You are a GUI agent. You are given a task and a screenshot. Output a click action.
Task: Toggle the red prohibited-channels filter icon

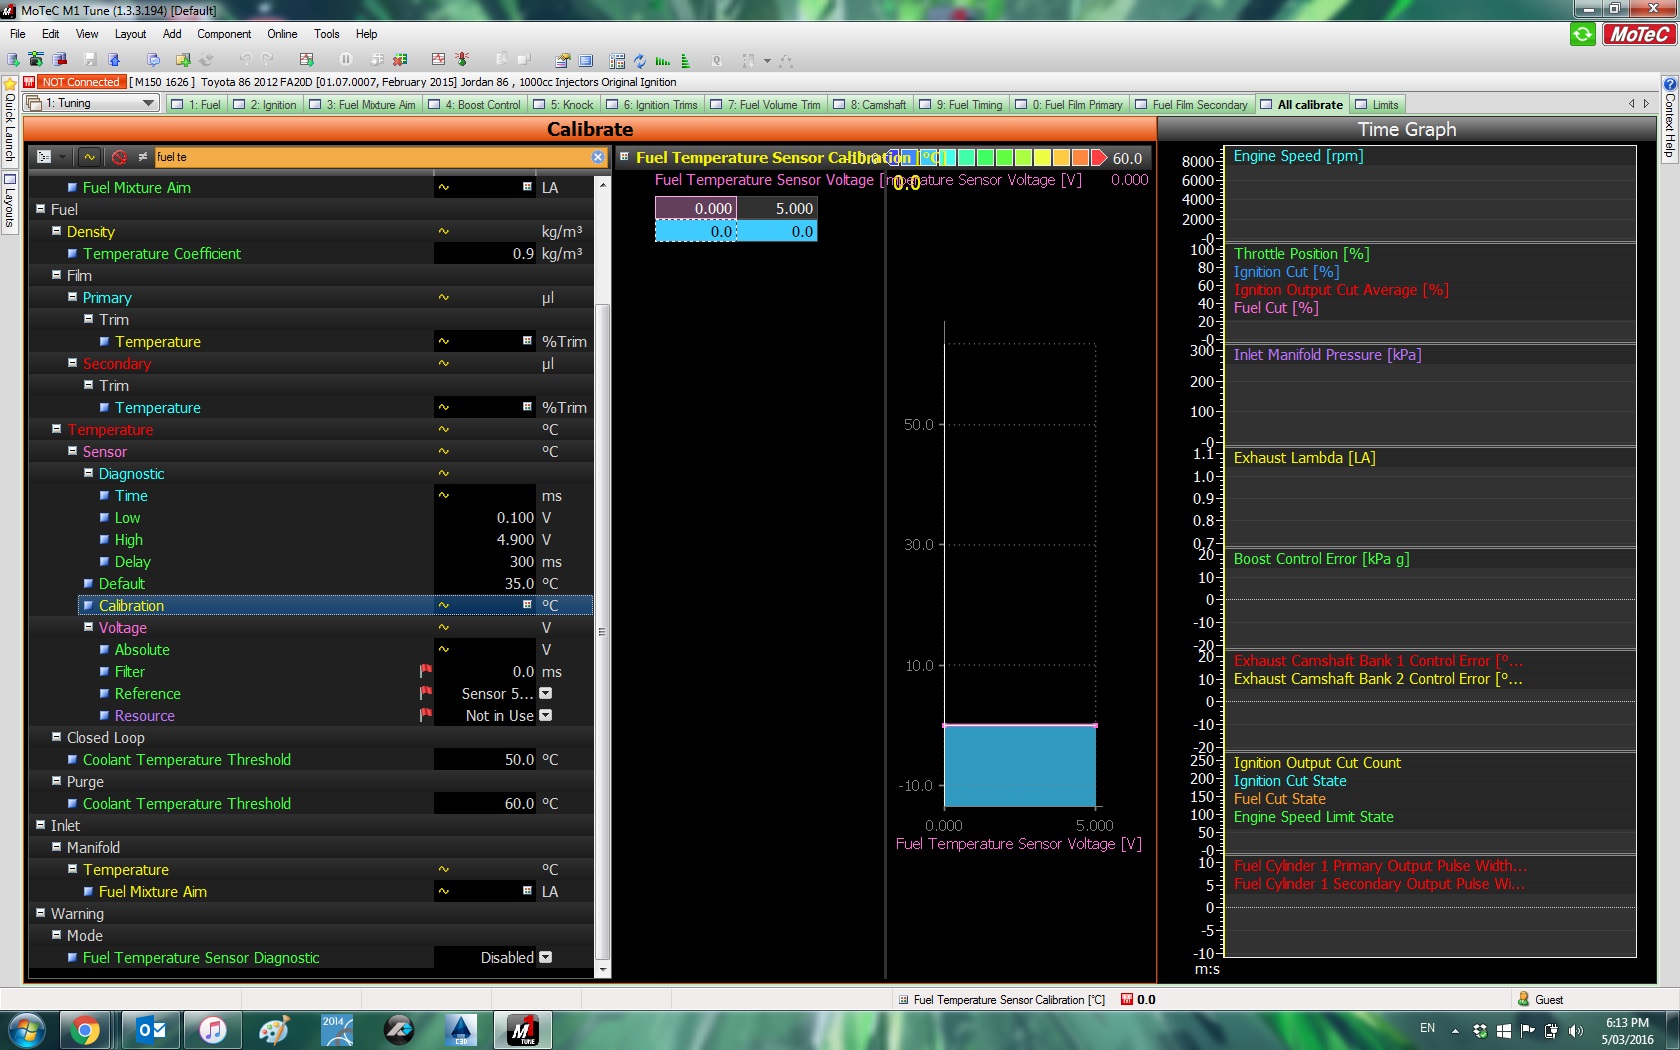coord(119,157)
